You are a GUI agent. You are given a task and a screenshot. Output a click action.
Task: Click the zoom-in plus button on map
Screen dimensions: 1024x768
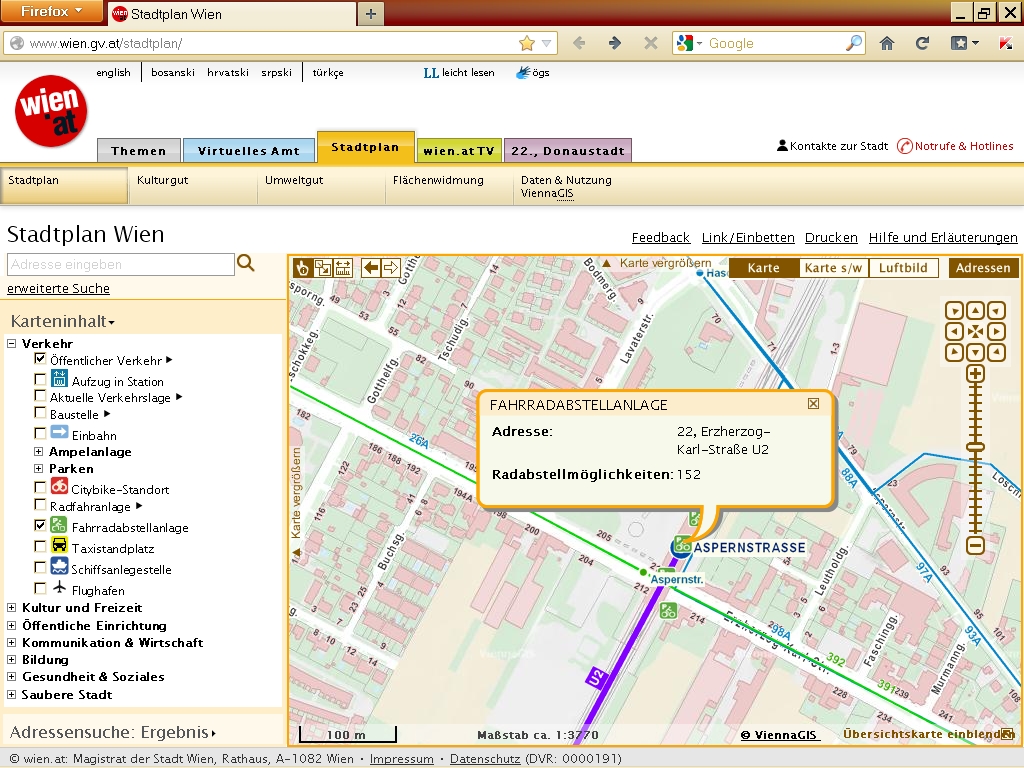pyautogui.click(x=975, y=374)
